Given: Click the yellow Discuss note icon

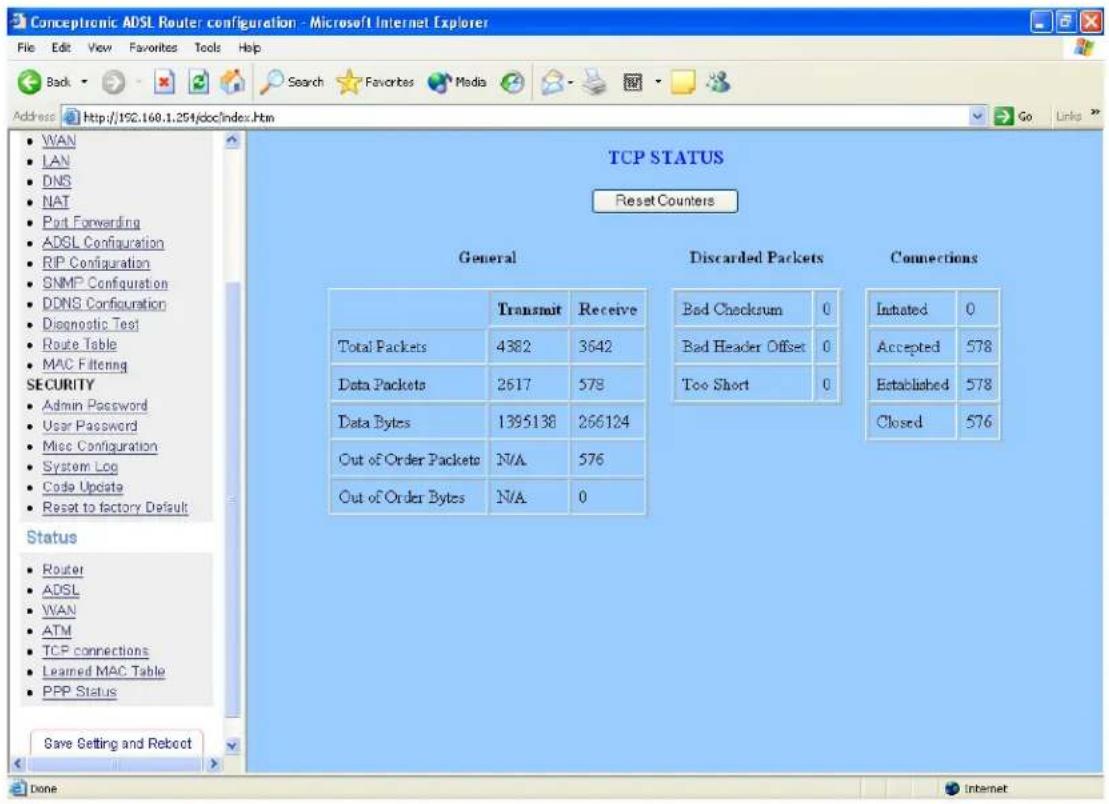Looking at the screenshot, I should point(683,83).
